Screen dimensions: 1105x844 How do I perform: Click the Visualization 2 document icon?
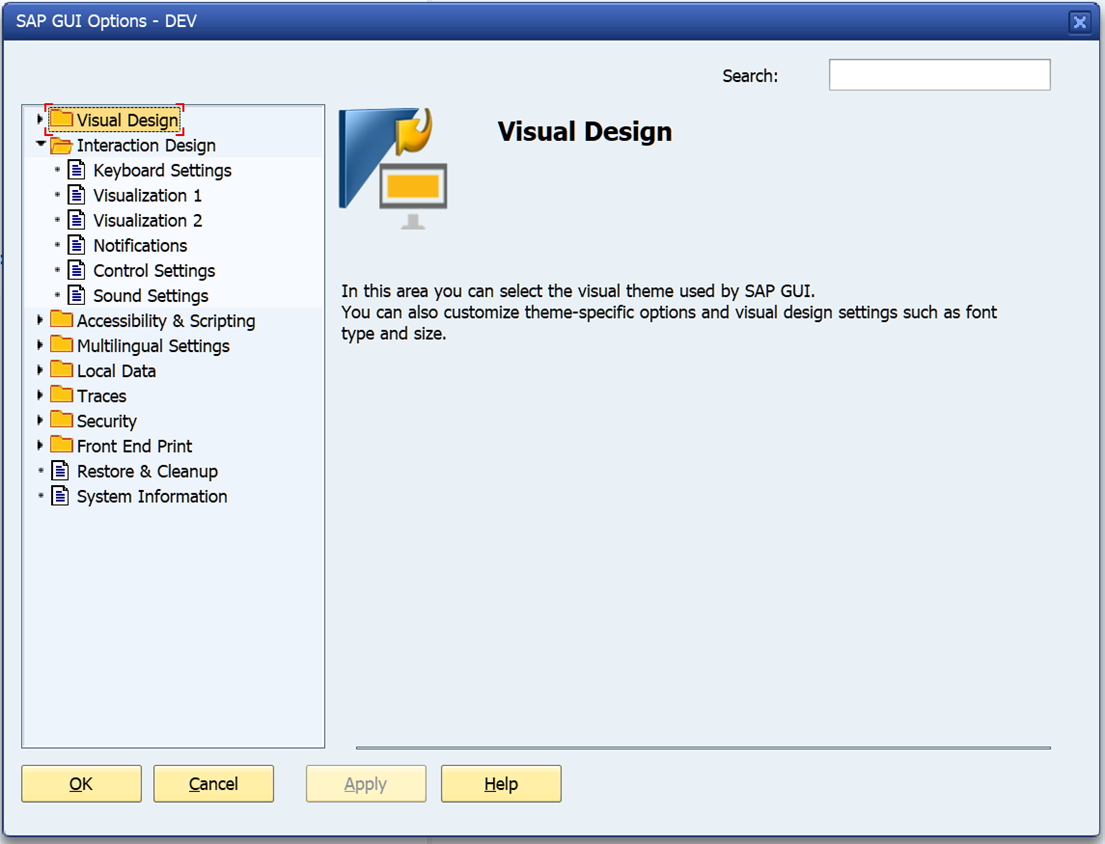(76, 220)
